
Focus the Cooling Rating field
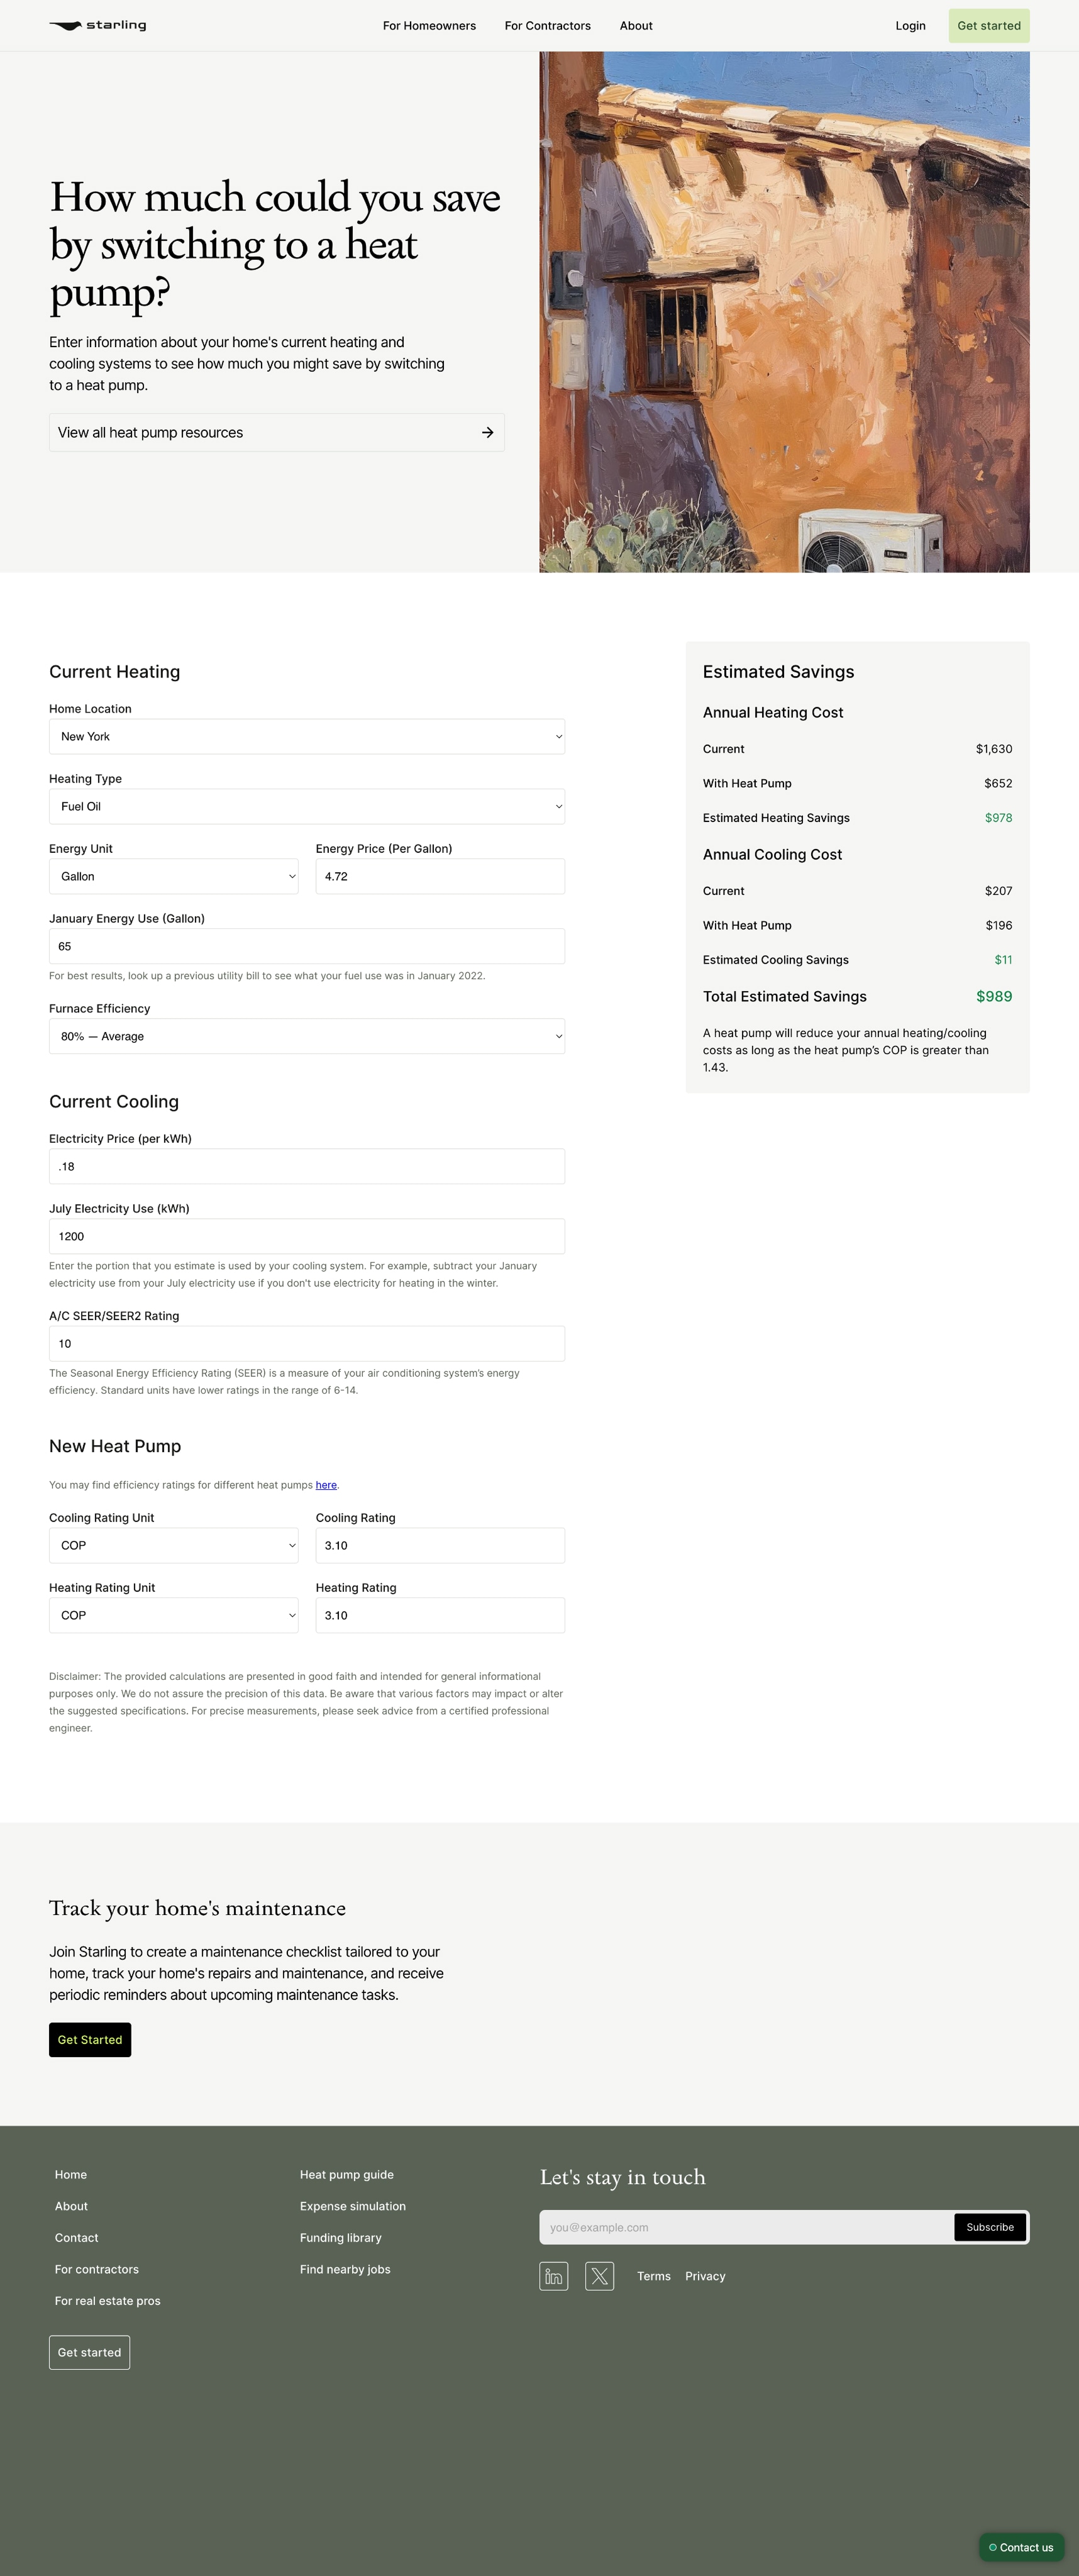point(440,1545)
